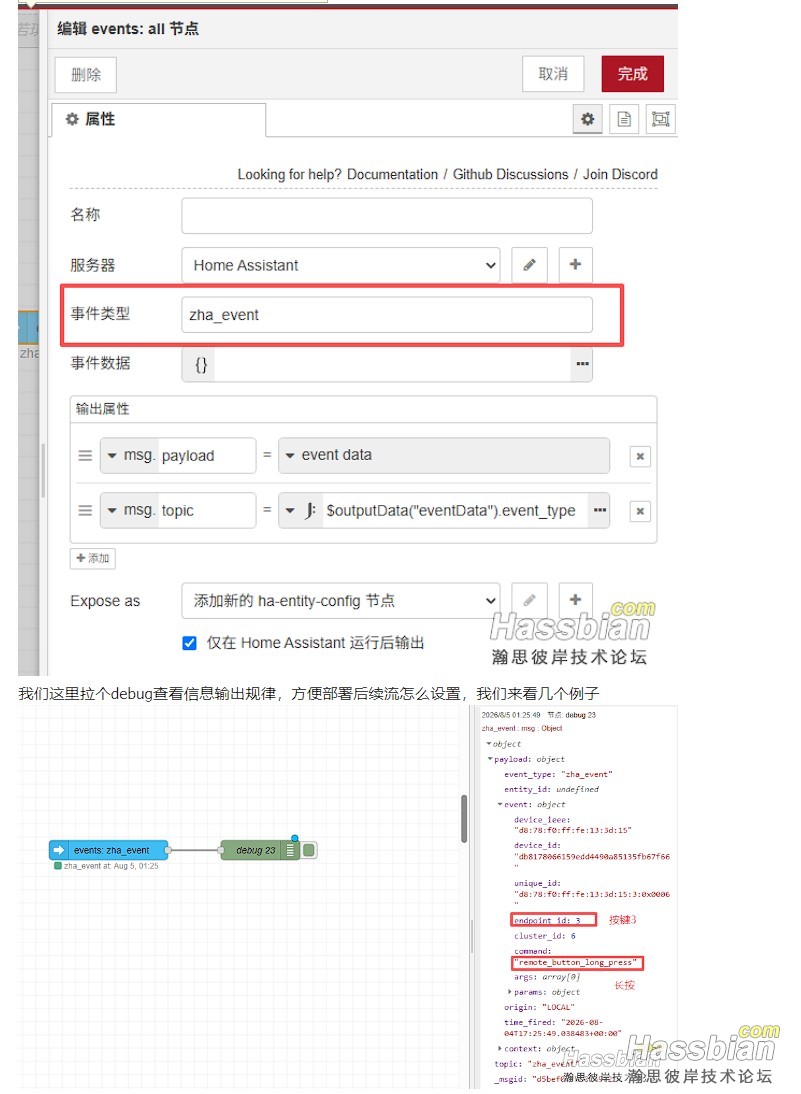Click the +添加 add property button
The image size is (801, 1094).
pos(93,558)
